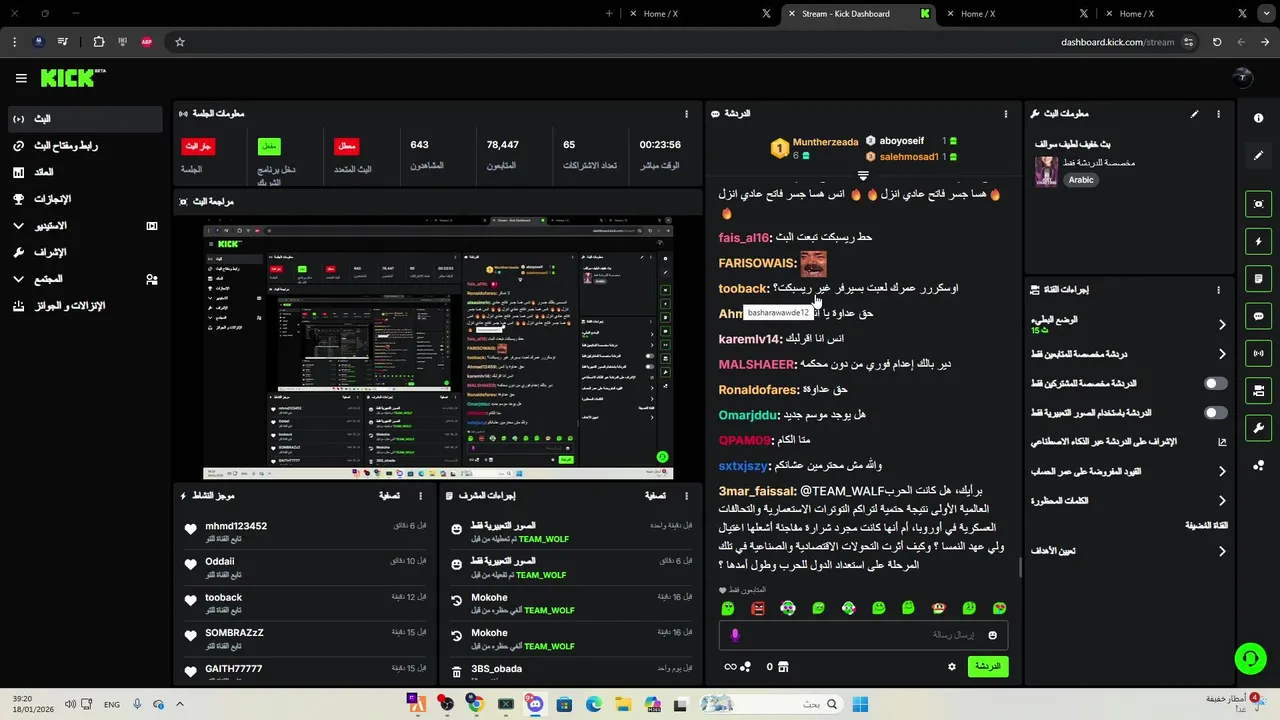Click the stream preview thumbnail
Viewport: 1280px width, 720px height.
438,348
